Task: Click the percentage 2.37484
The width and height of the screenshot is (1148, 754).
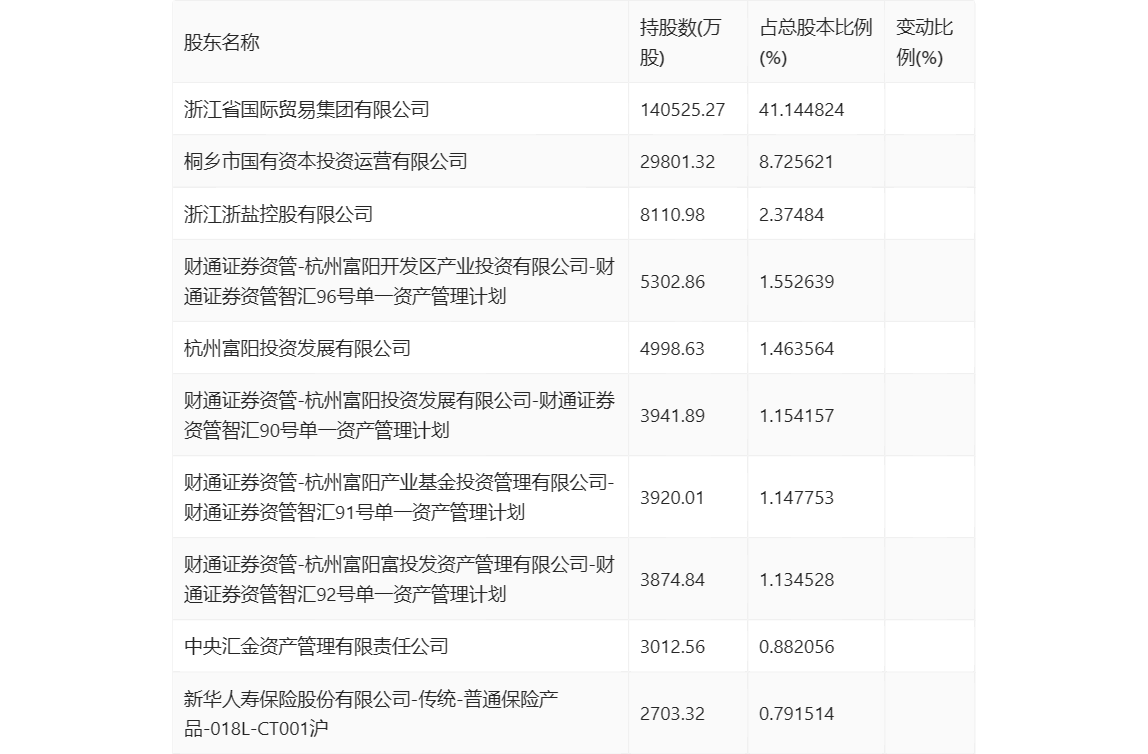Action: click(791, 214)
